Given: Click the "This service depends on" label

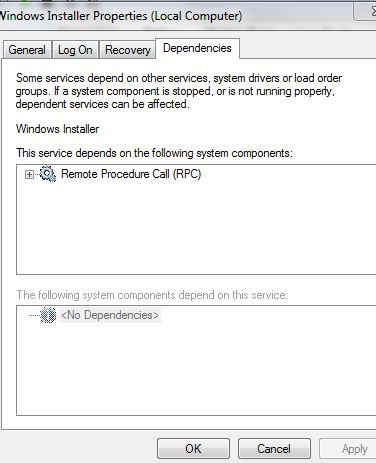Looking at the screenshot, I should (154, 153).
